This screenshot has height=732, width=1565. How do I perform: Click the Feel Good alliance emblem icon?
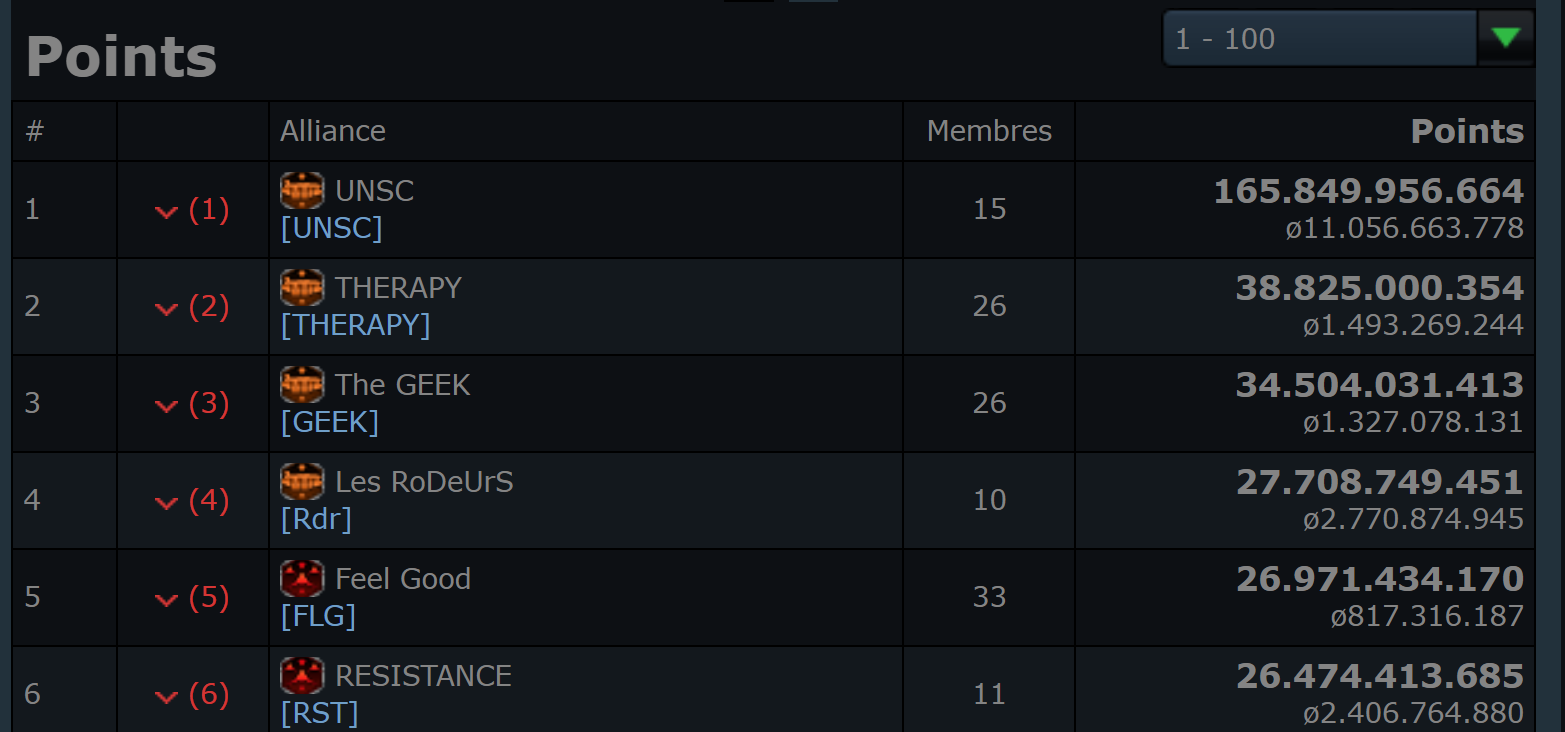click(x=302, y=578)
